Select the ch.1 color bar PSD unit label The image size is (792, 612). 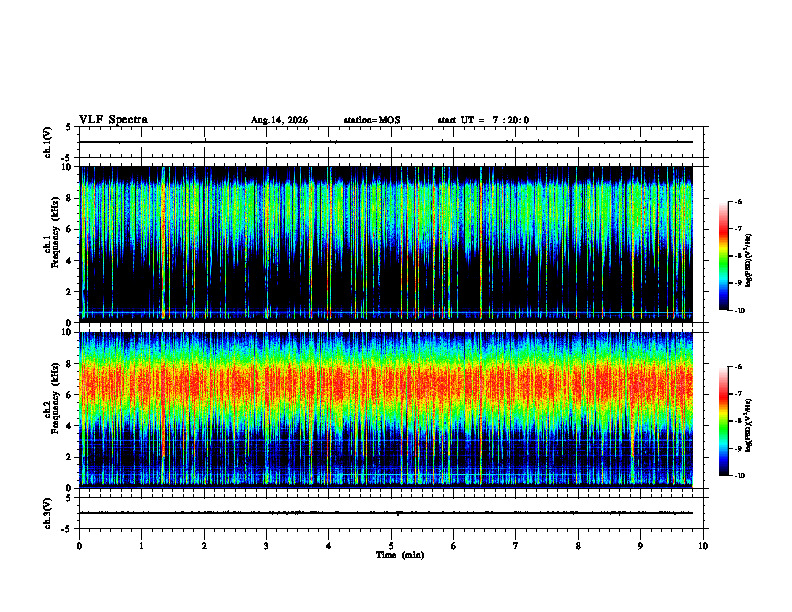(x=749, y=261)
